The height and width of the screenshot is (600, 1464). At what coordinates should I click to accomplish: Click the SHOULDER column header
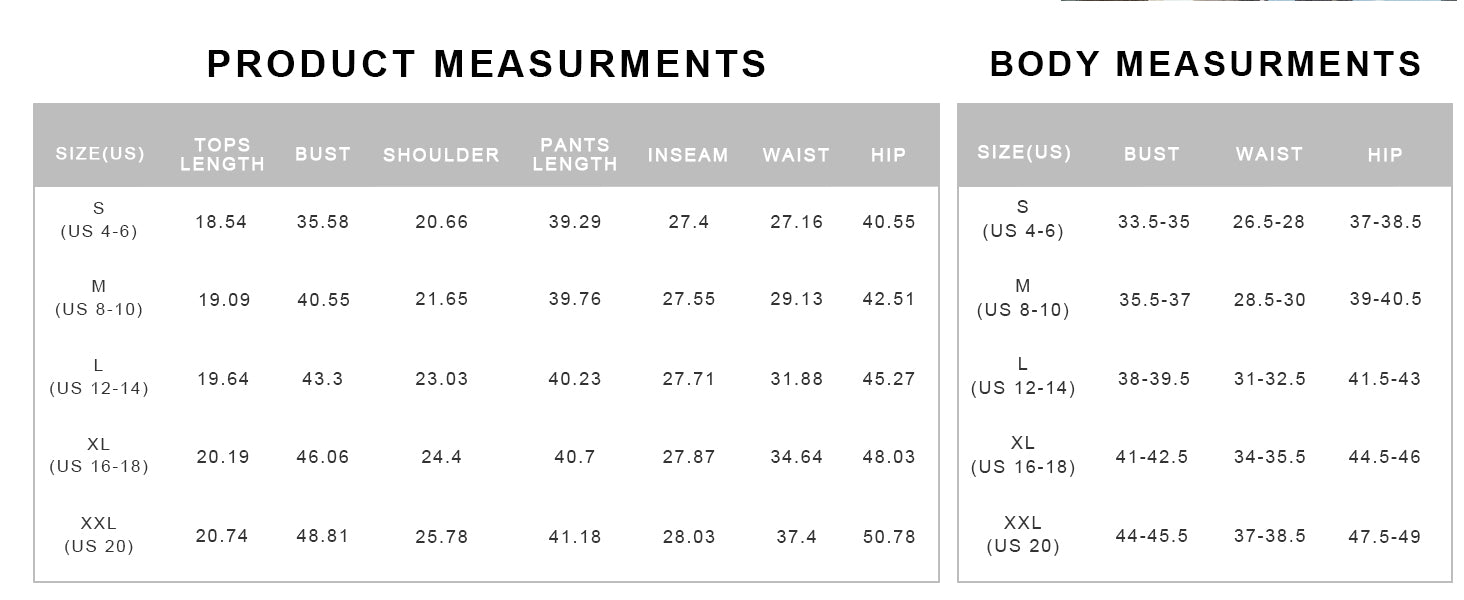(x=441, y=155)
